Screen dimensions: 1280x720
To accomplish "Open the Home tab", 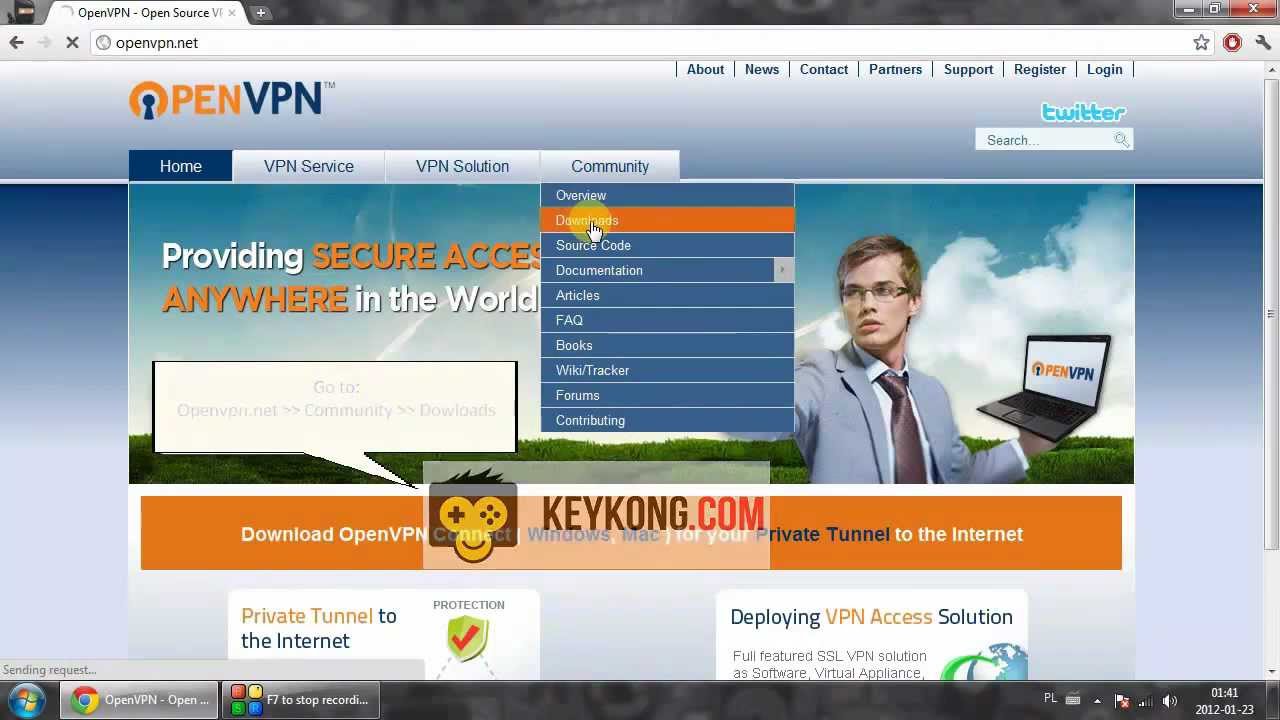I will pos(181,166).
